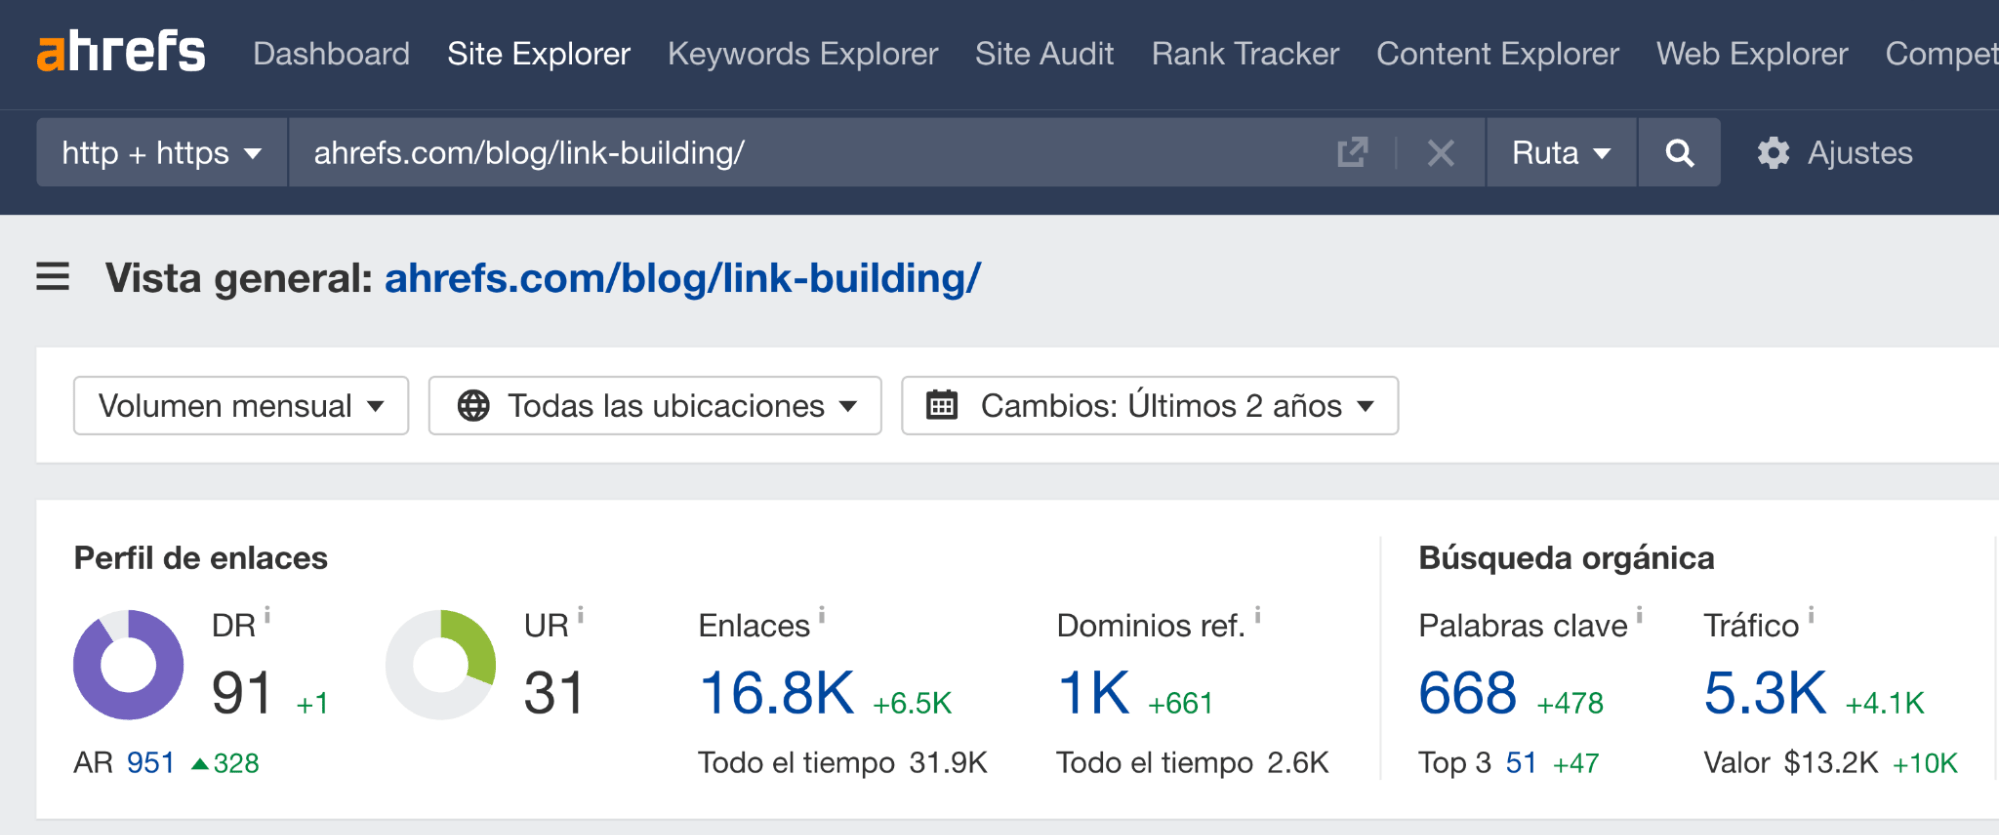Go to Dashboard tab

331,53
